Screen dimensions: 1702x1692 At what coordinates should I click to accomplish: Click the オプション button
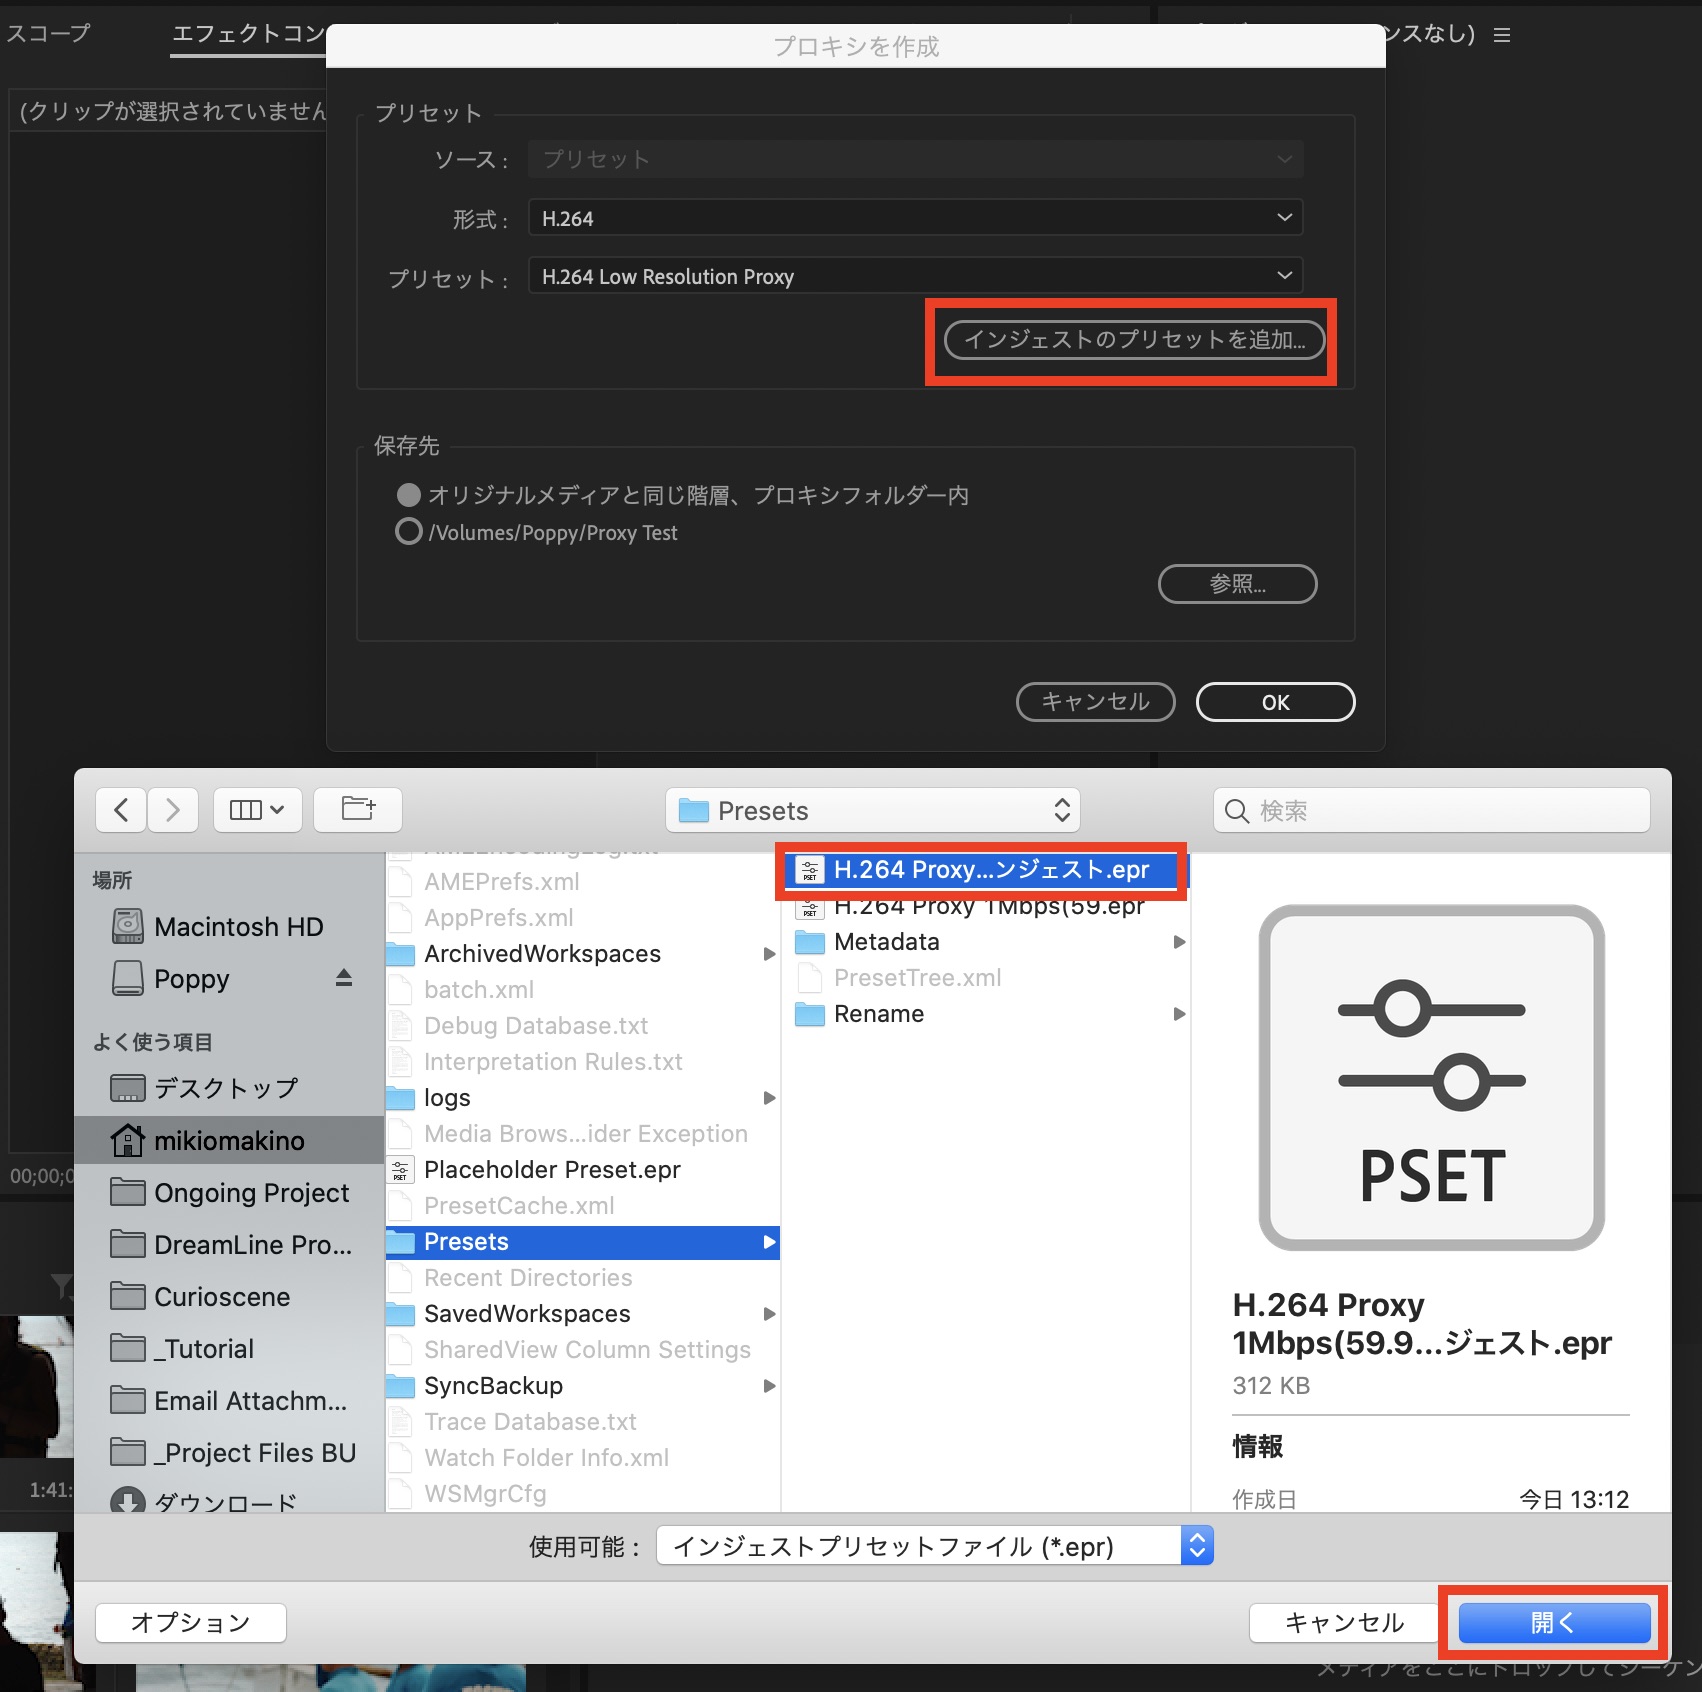(191, 1622)
